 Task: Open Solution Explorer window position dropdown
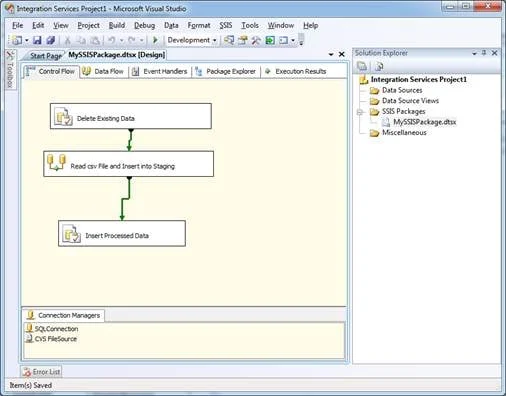pos(474,53)
